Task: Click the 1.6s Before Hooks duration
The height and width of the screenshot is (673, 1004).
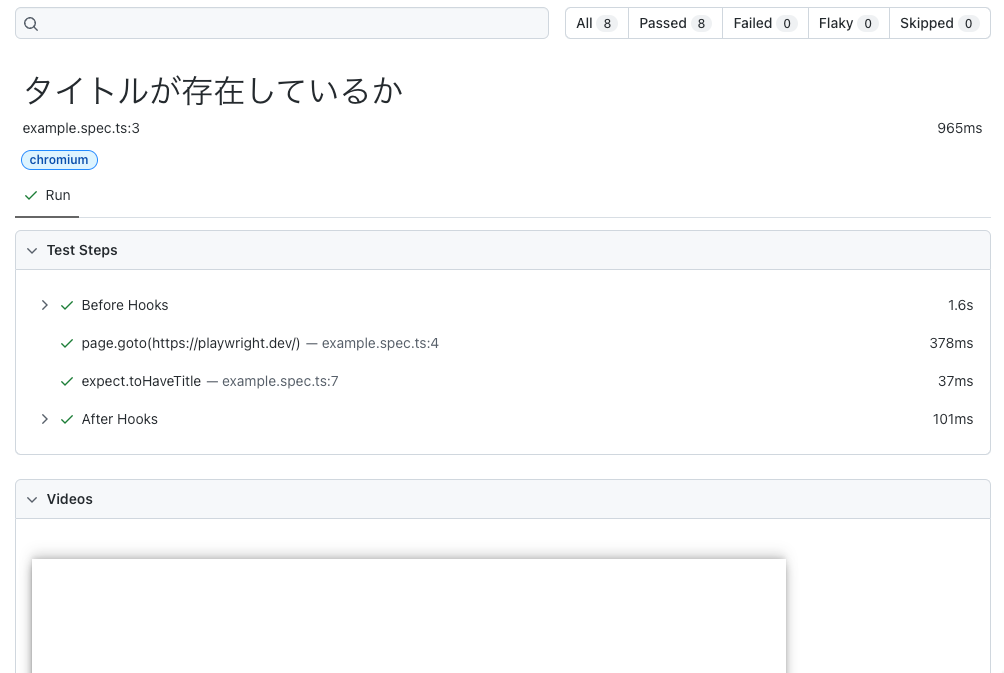Action: 960,305
